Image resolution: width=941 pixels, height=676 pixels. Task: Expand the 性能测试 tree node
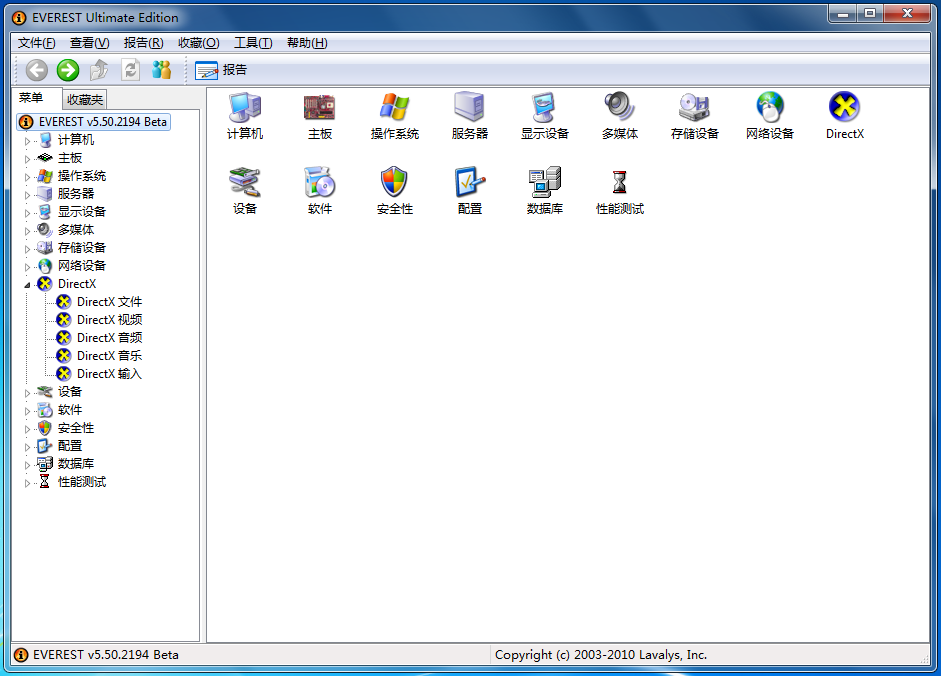(28, 483)
